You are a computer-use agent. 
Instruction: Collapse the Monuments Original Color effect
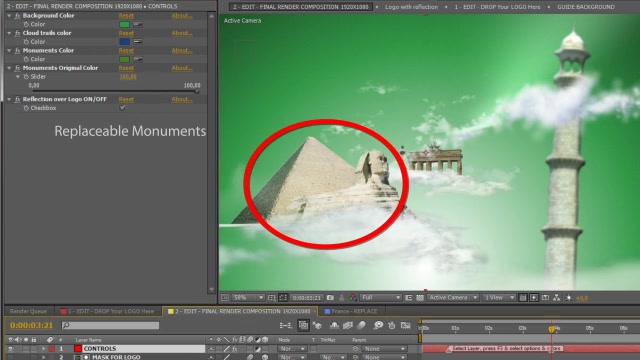9,68
